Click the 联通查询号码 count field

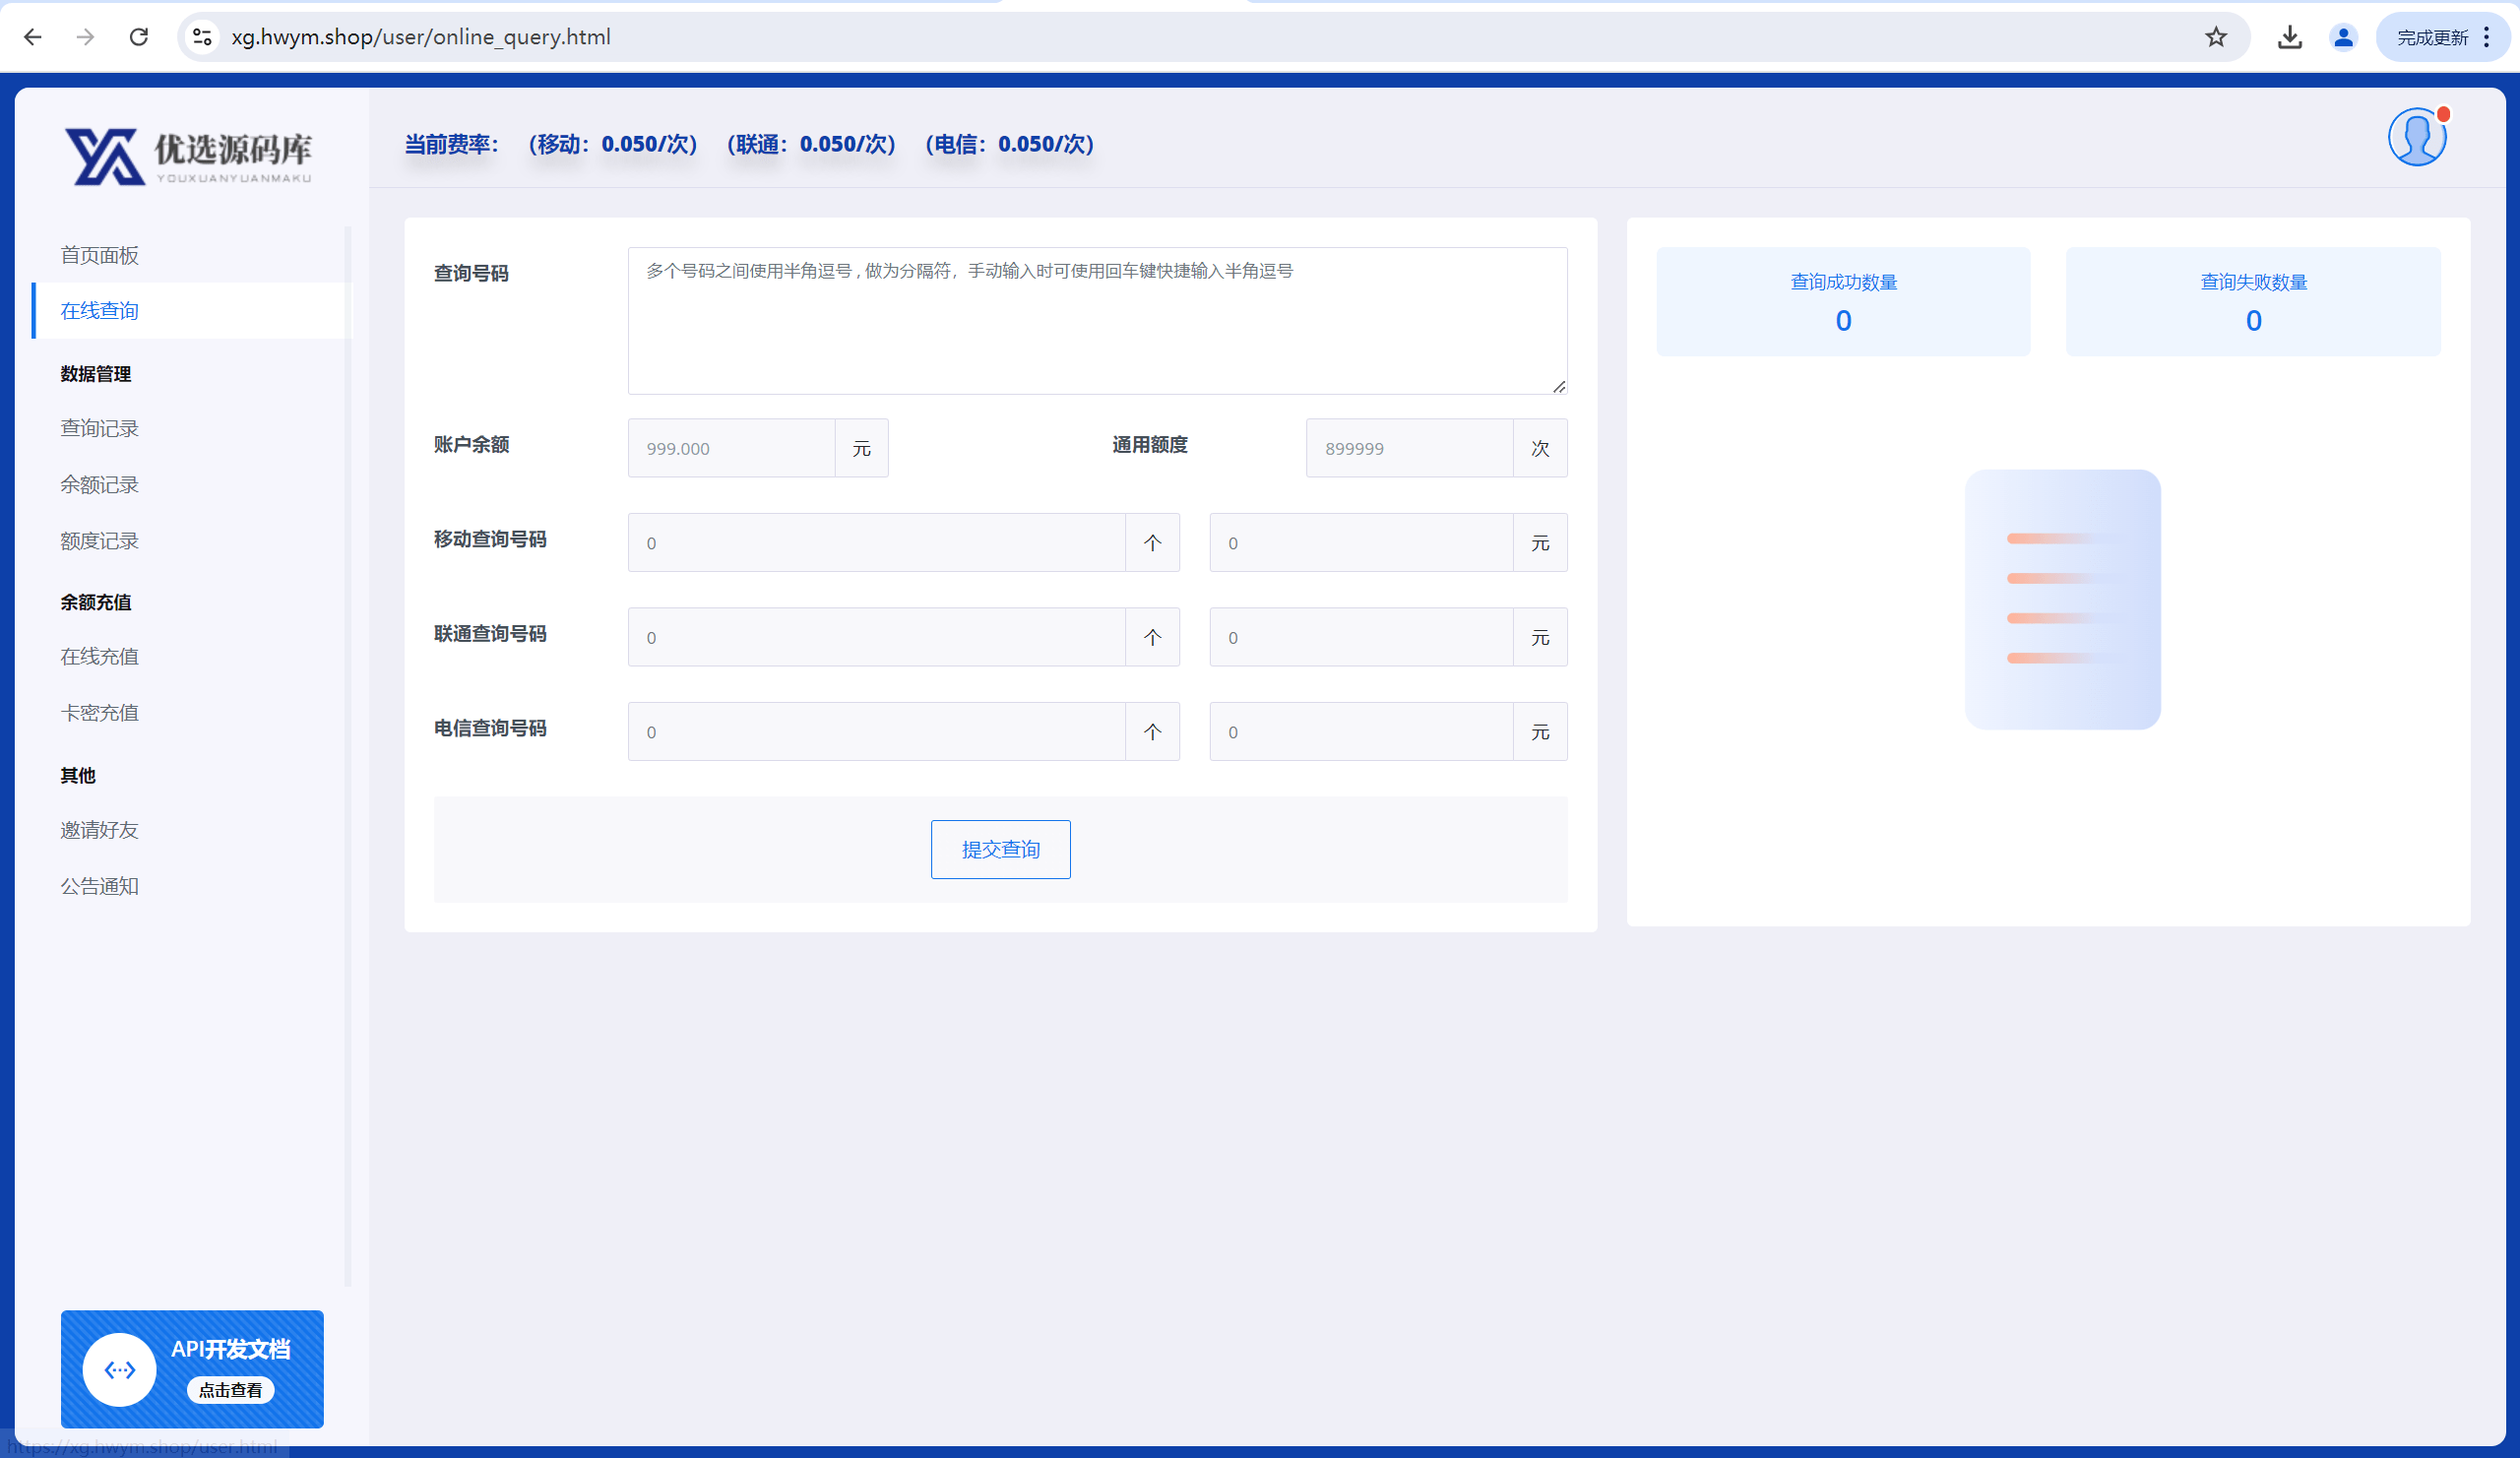click(876, 637)
